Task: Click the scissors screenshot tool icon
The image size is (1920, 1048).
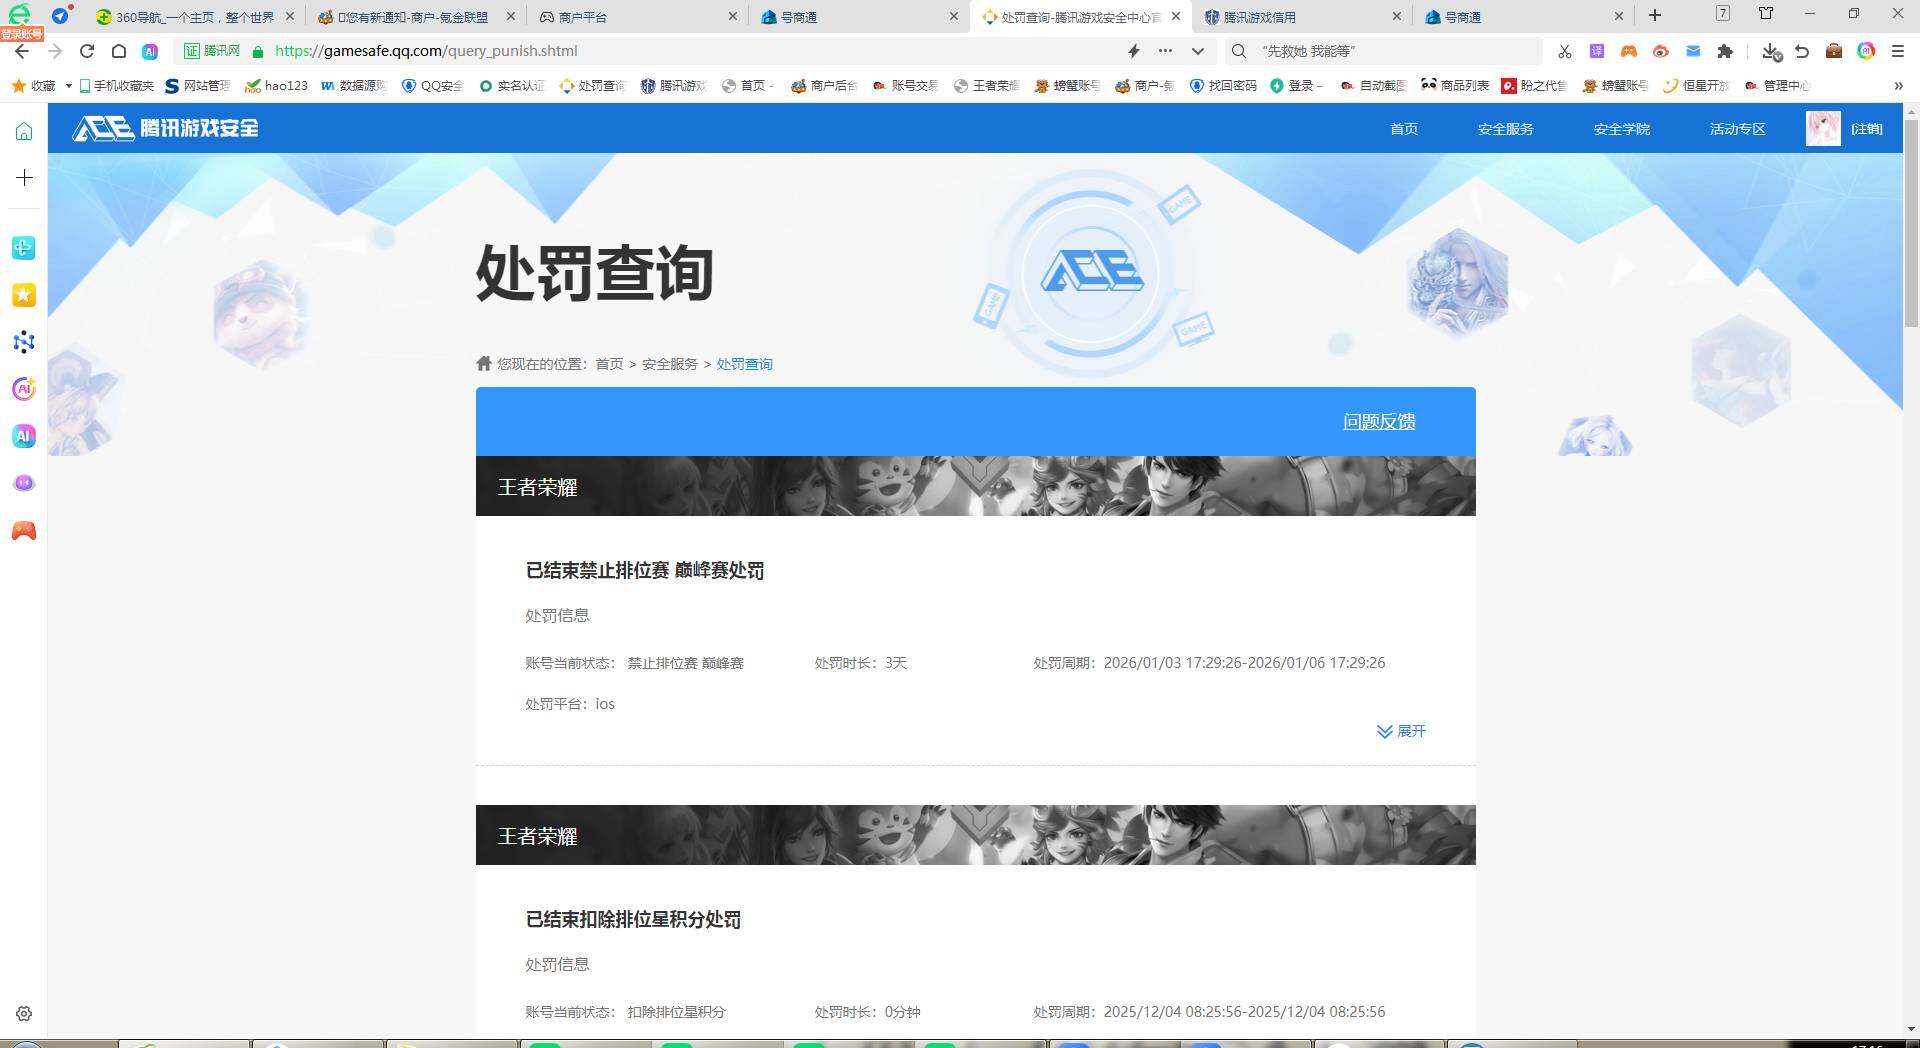Action: click(x=1565, y=51)
